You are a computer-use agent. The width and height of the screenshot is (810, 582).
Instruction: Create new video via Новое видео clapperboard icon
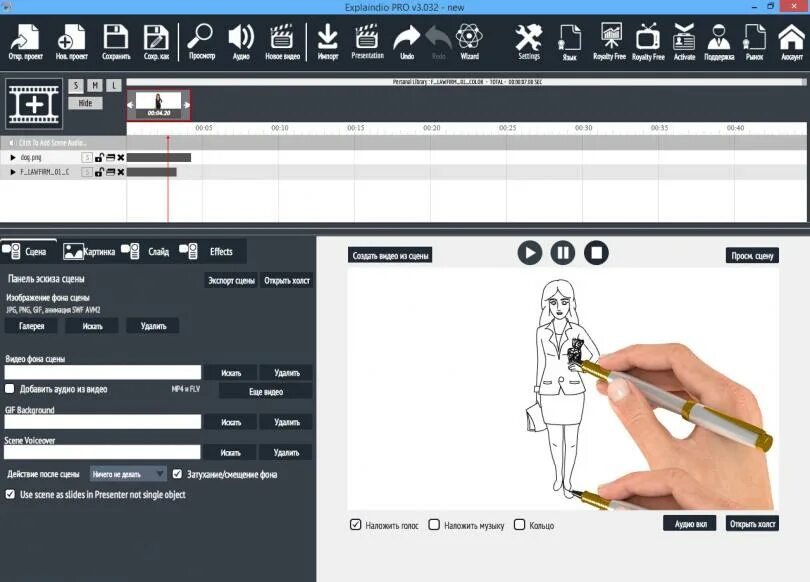[x=281, y=40]
